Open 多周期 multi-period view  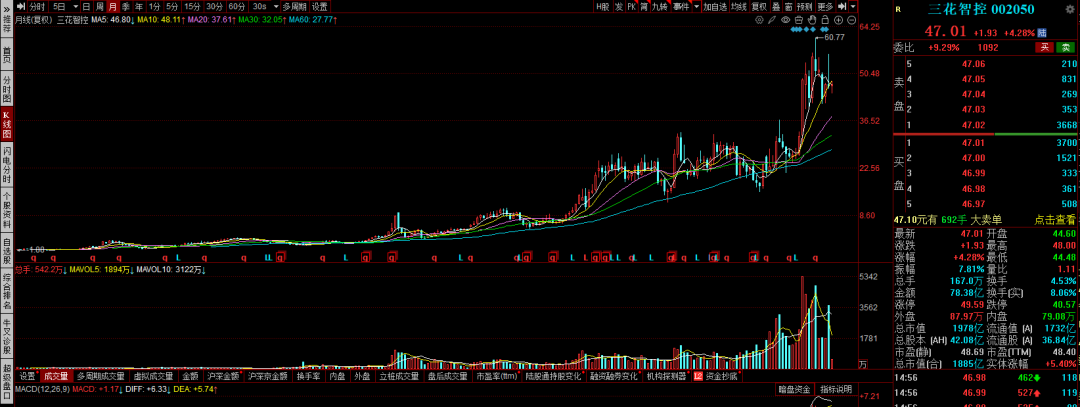[x=295, y=6]
